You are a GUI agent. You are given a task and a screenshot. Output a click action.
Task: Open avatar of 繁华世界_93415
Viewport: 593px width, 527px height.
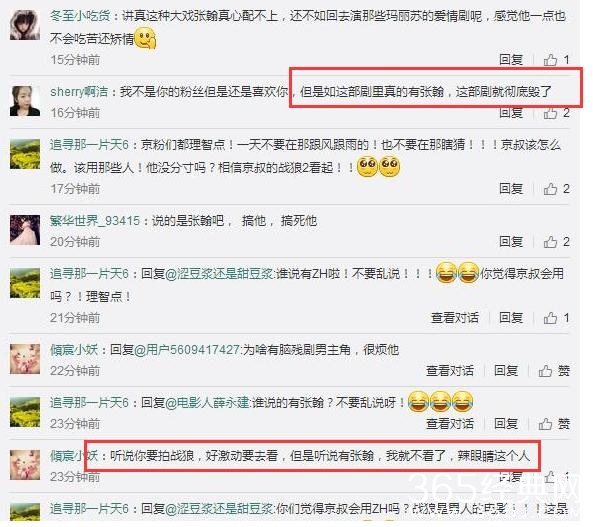[x=25, y=230]
